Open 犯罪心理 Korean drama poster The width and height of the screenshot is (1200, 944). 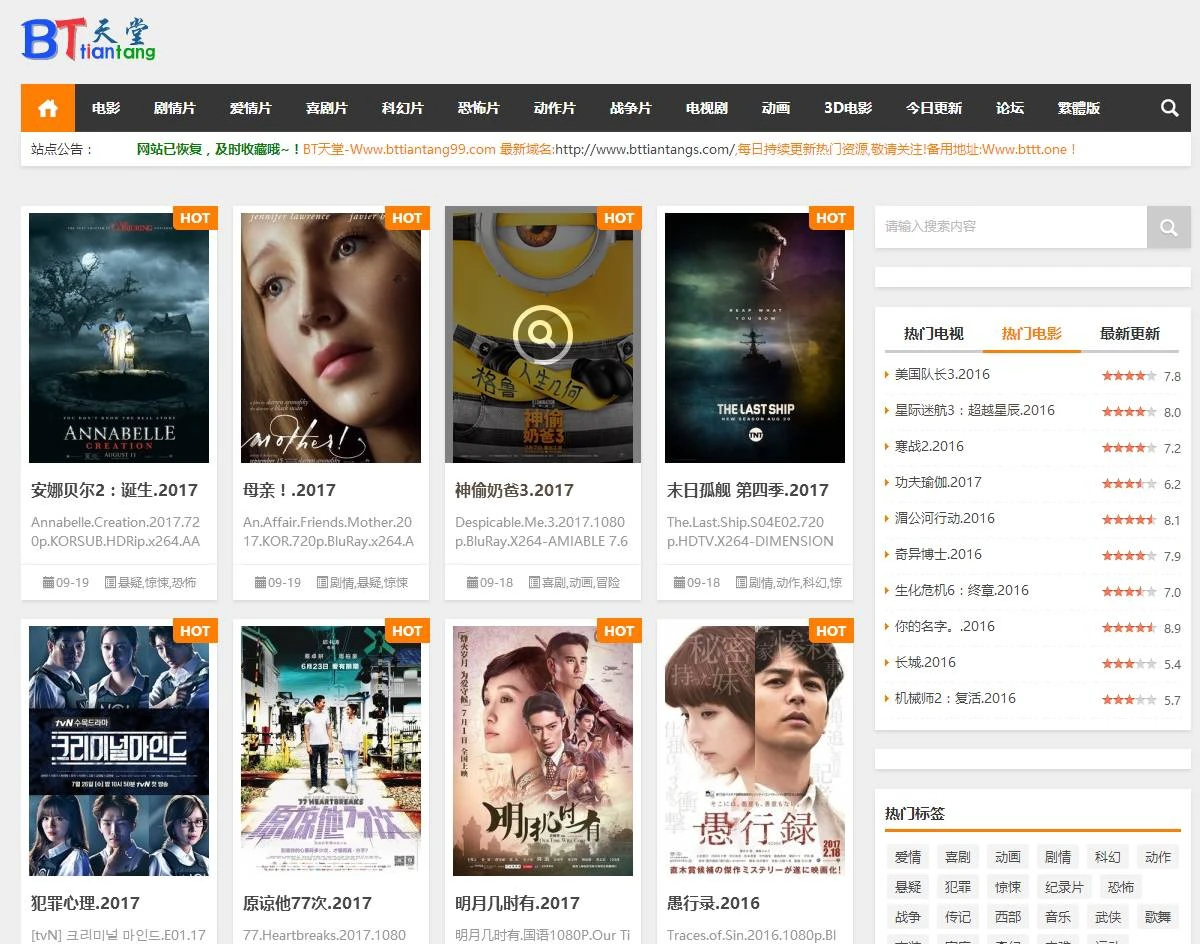[x=119, y=751]
